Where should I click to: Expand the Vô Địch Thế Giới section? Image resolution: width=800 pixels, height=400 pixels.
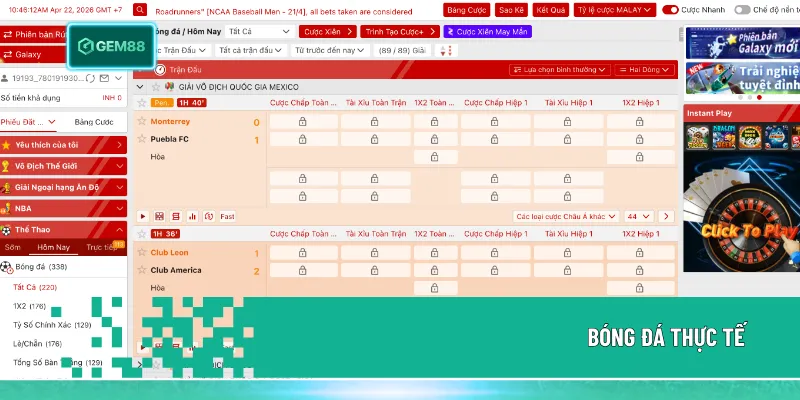tap(63, 166)
